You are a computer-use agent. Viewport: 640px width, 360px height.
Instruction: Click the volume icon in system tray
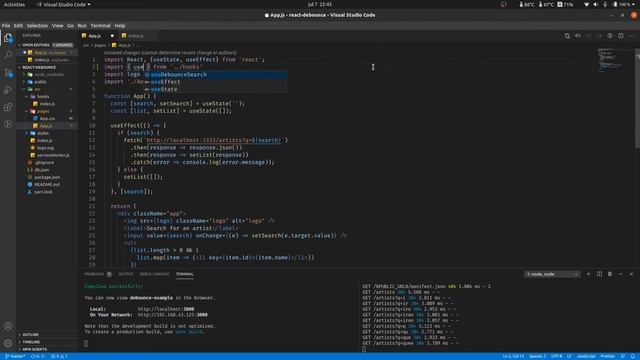pyautogui.click(x=596, y=4)
